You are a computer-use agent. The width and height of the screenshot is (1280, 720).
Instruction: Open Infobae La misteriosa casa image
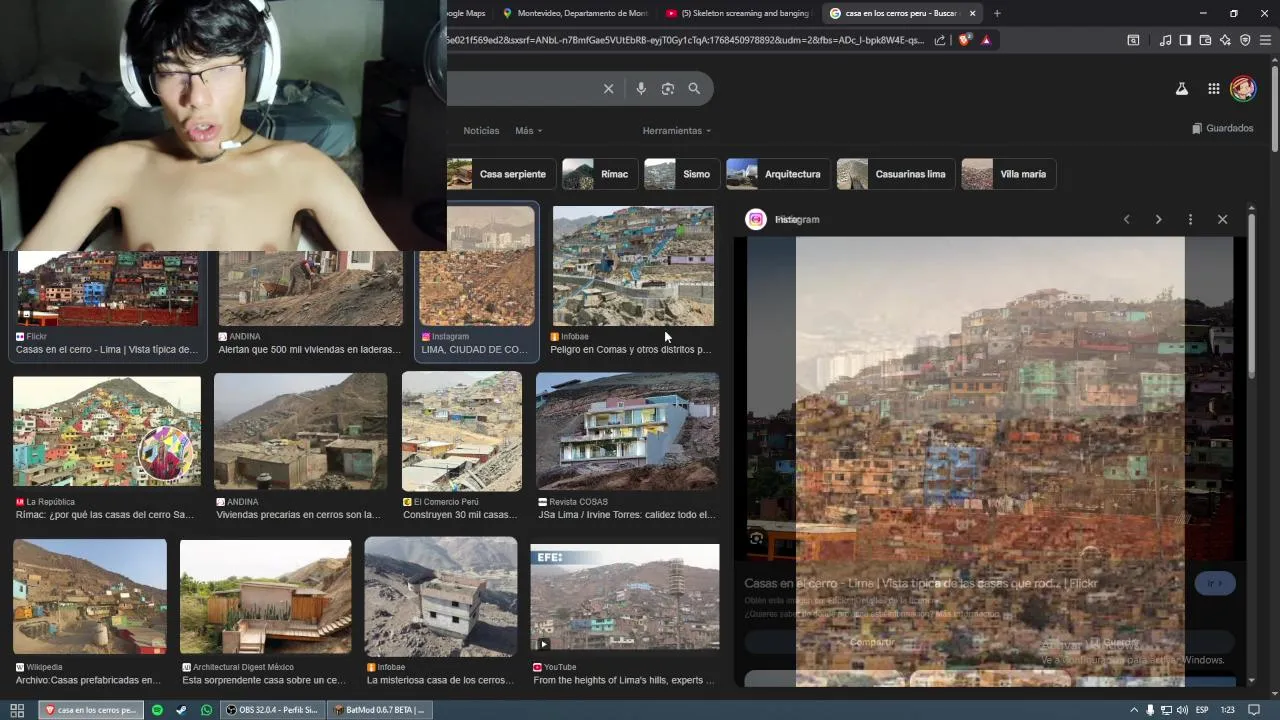(x=441, y=597)
